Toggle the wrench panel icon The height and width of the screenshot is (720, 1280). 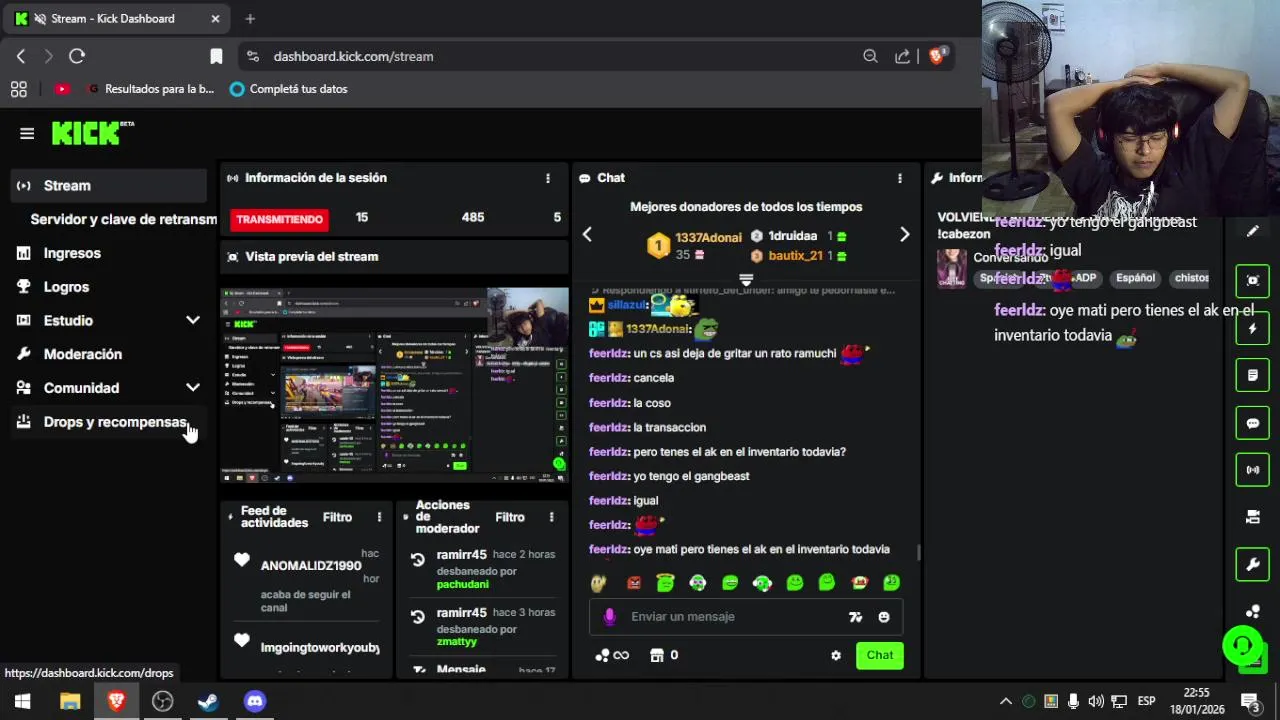[x=1252, y=565]
